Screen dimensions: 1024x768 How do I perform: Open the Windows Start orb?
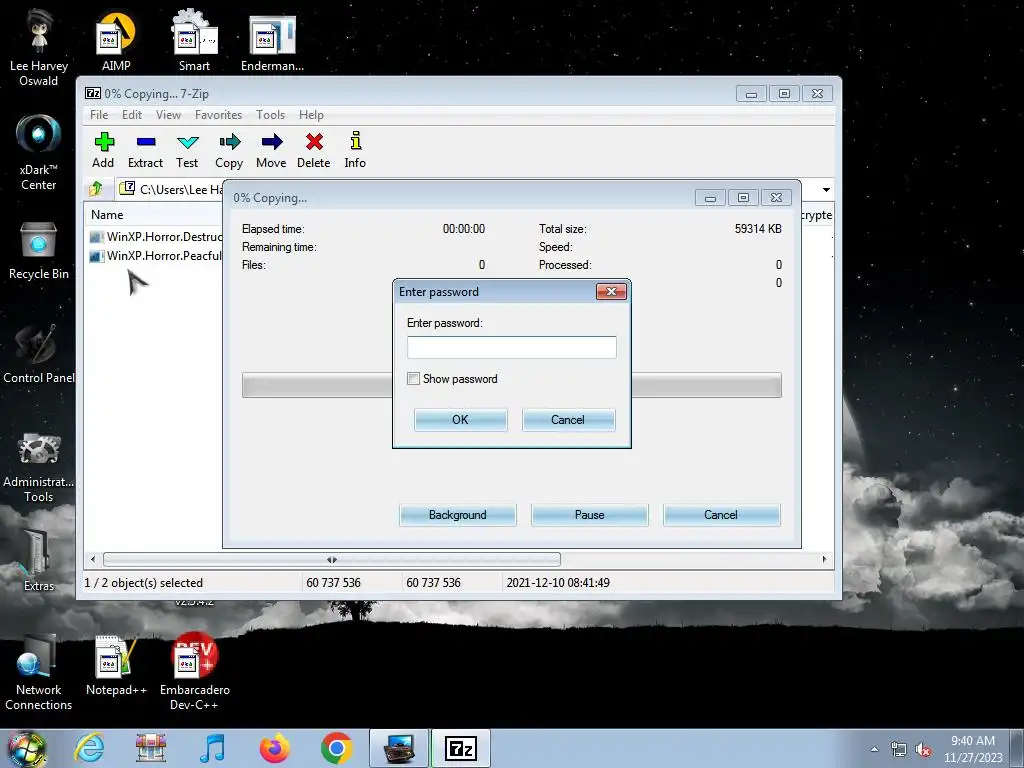click(x=27, y=748)
